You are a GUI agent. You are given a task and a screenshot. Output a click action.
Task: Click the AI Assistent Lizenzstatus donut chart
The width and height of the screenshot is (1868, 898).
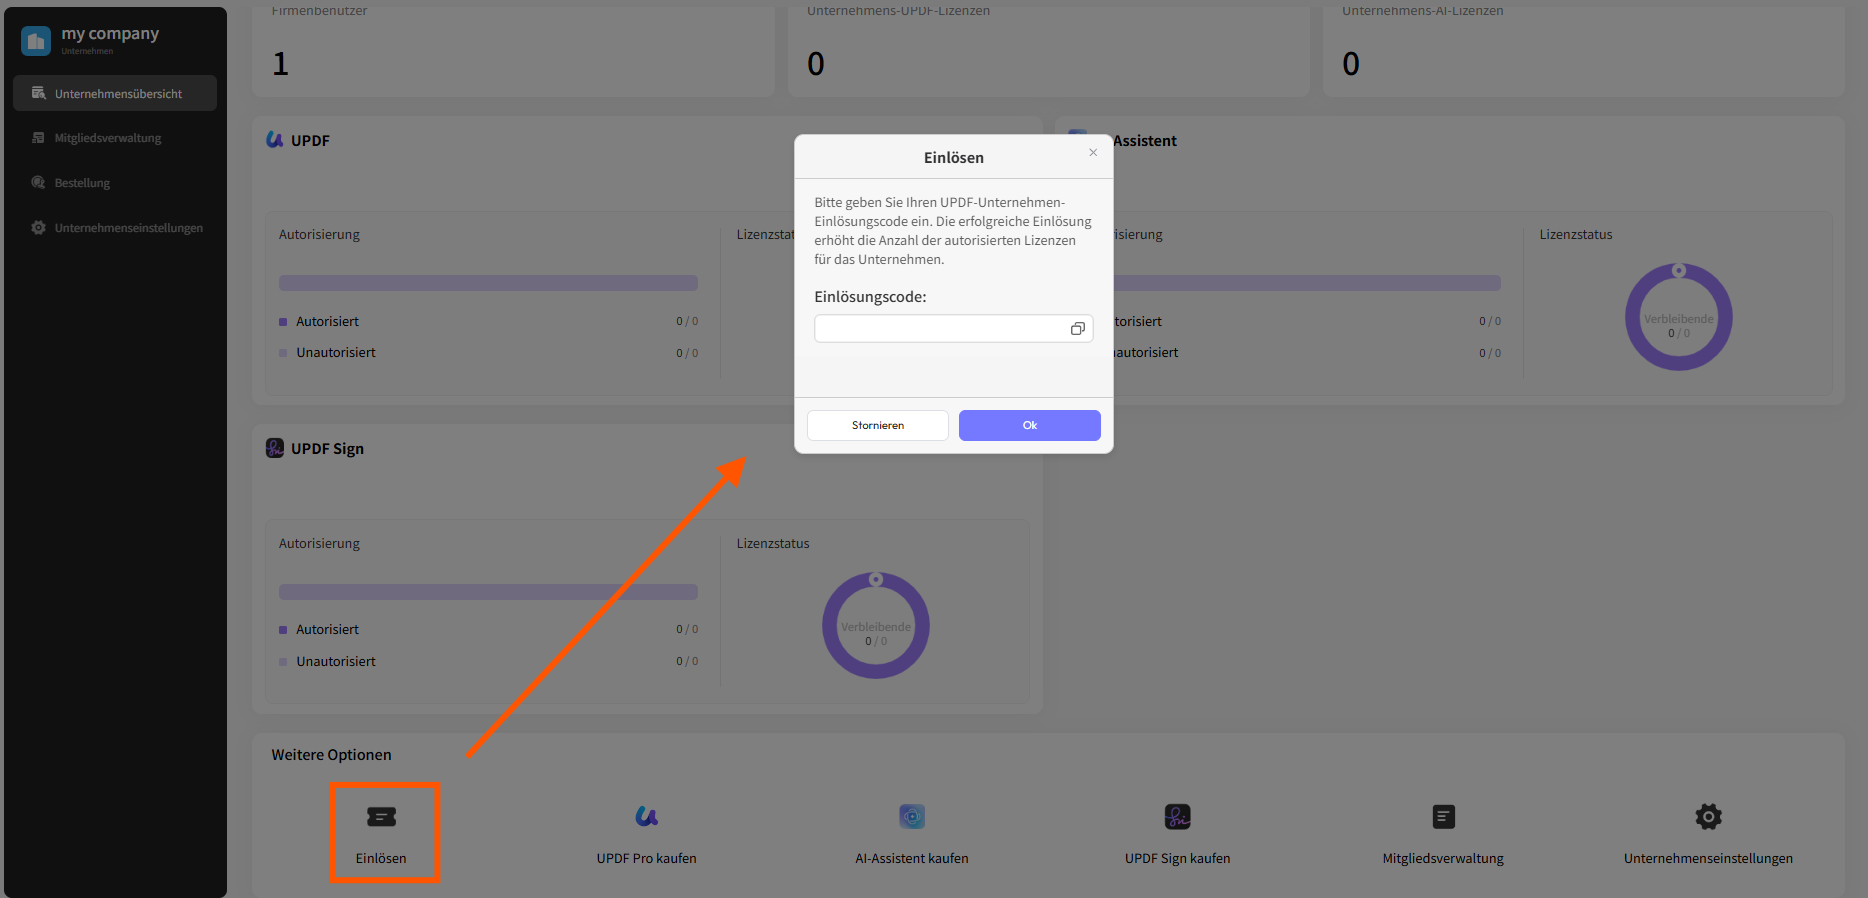(1679, 317)
